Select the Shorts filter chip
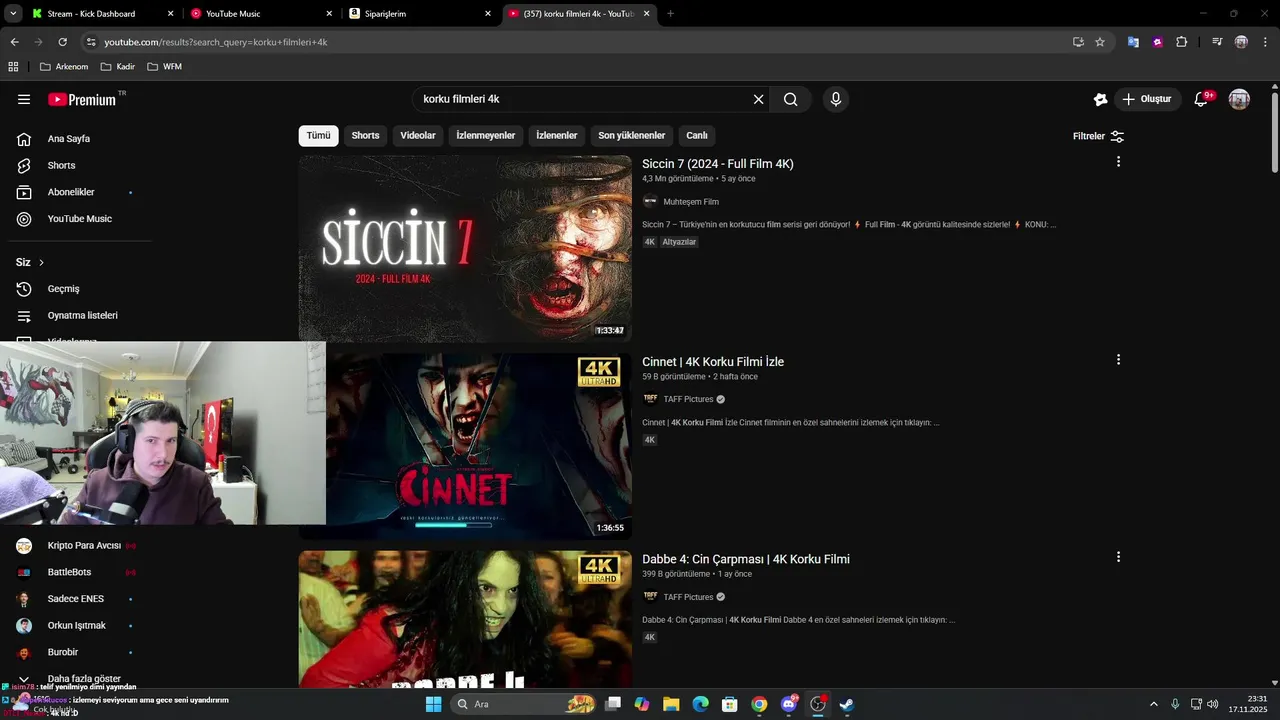Viewport: 1280px width, 720px height. pyautogui.click(x=365, y=135)
